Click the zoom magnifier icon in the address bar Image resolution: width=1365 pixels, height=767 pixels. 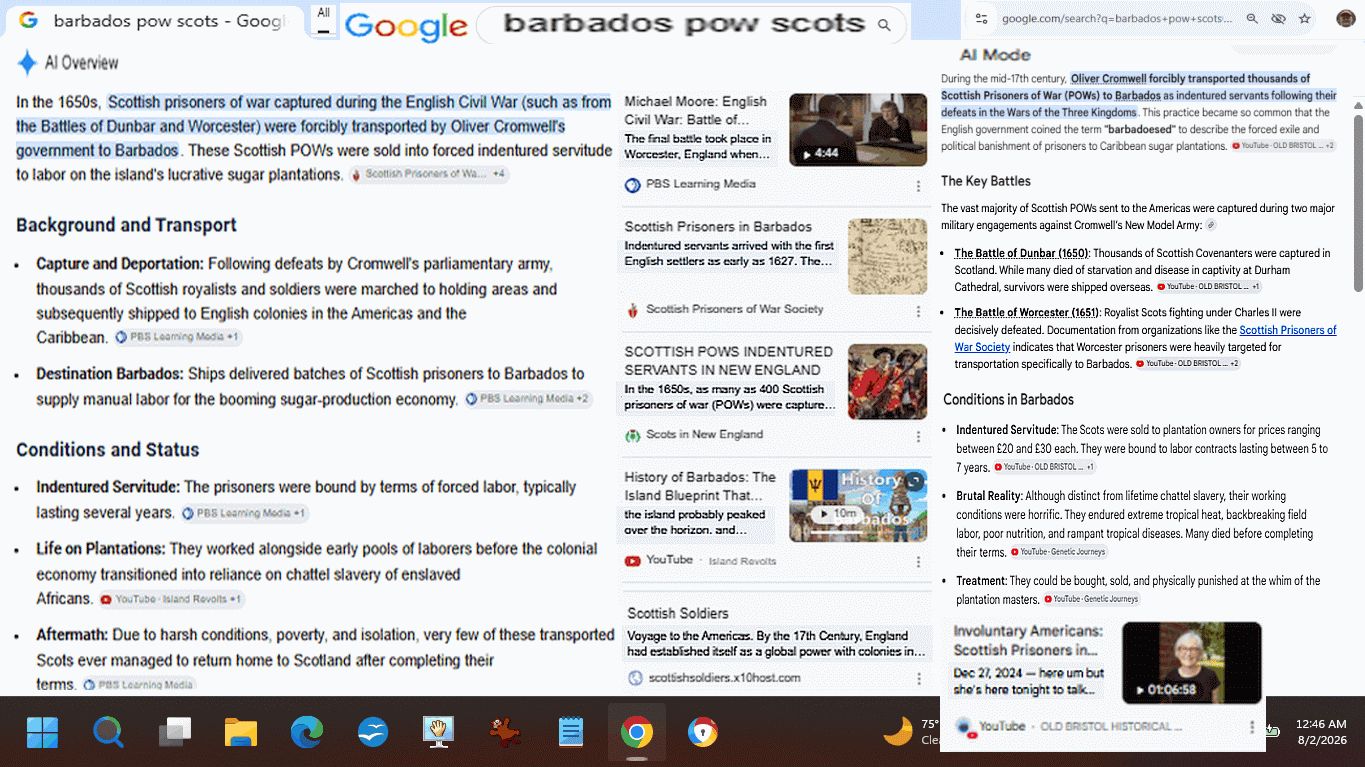click(1252, 19)
